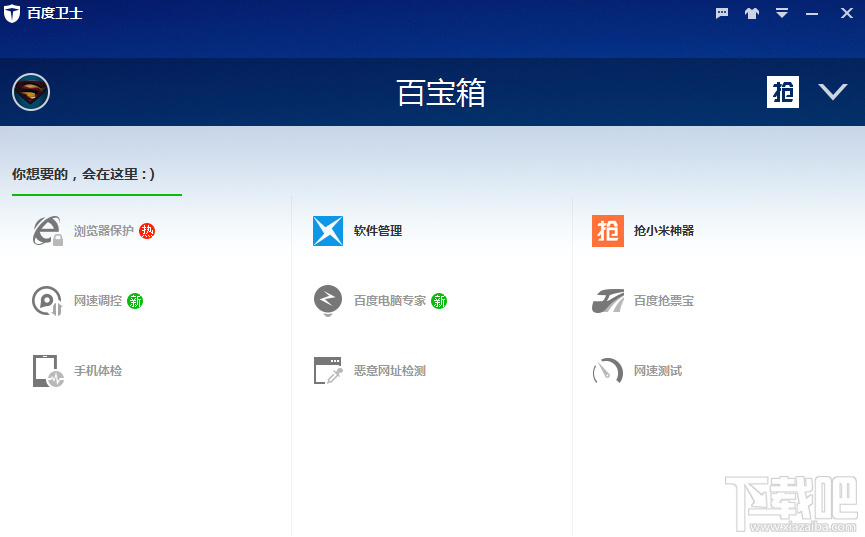Screen dimensions: 865x537
Task: Start the 网速测试 speedometer icon
Action: (607, 371)
